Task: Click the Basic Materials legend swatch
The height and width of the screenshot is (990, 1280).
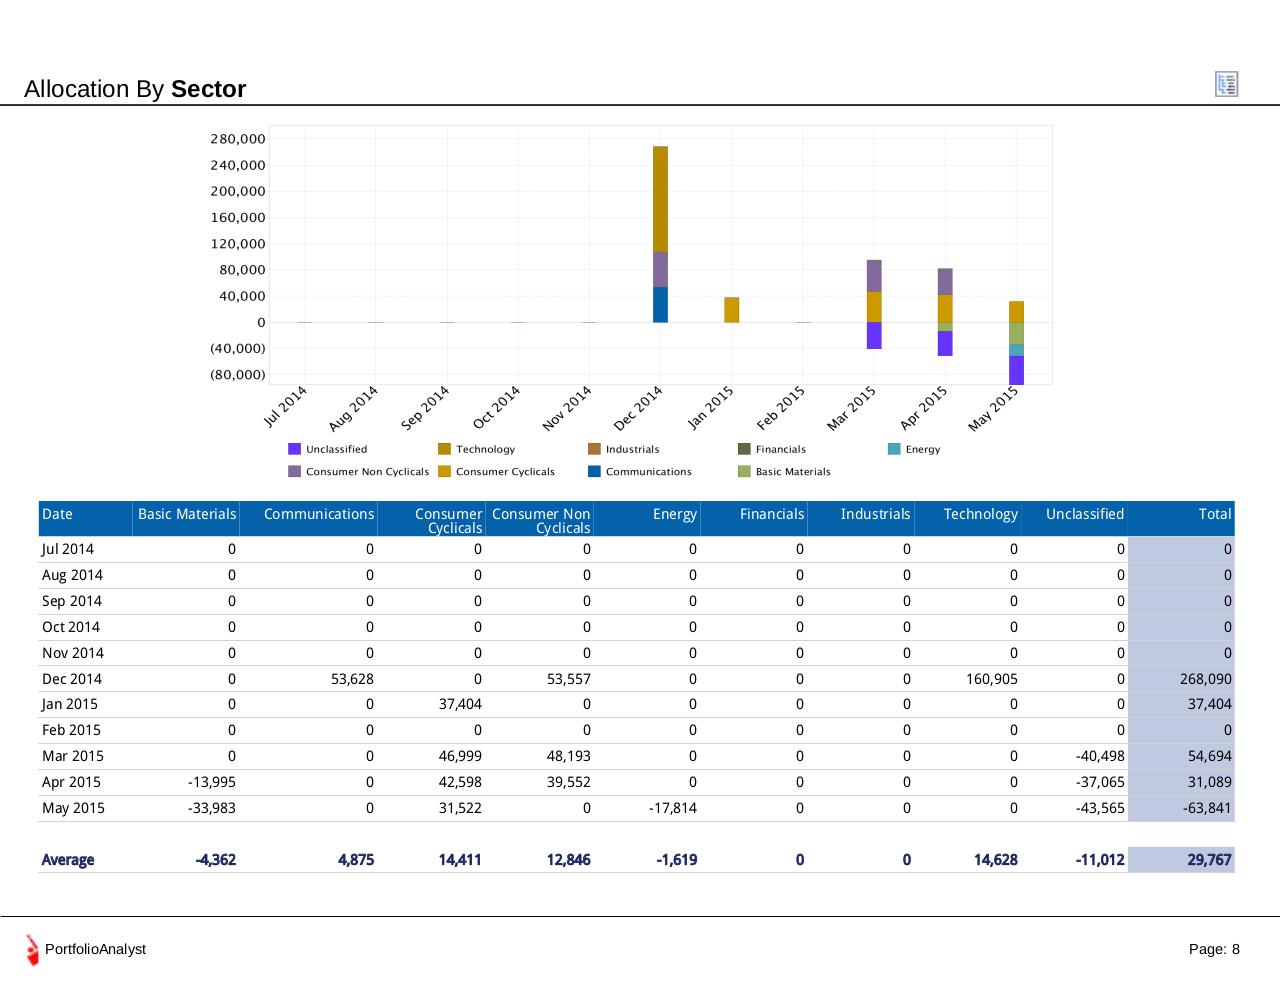Action: (x=744, y=471)
